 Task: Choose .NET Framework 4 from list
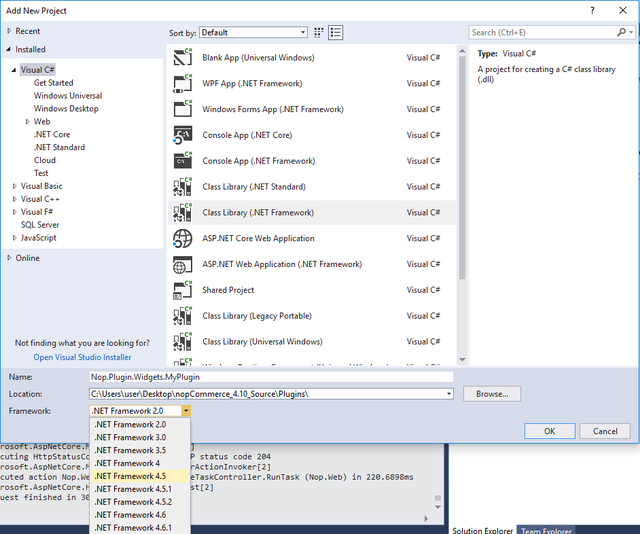(140, 463)
